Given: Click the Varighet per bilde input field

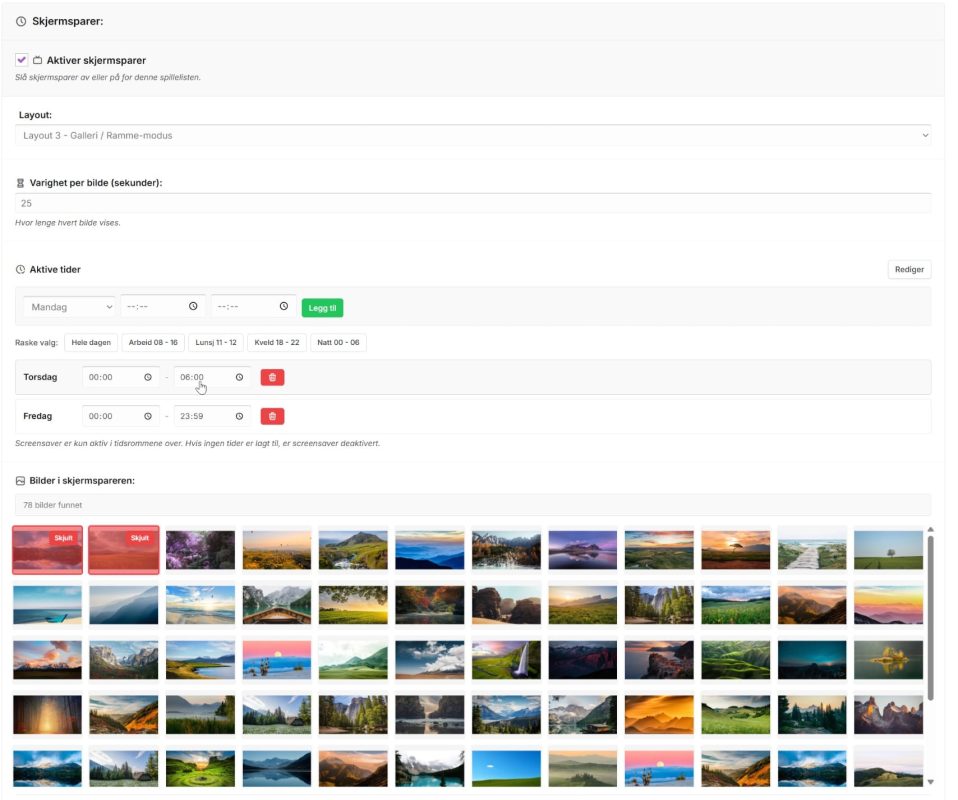Looking at the screenshot, I should pyautogui.click(x=473, y=204).
